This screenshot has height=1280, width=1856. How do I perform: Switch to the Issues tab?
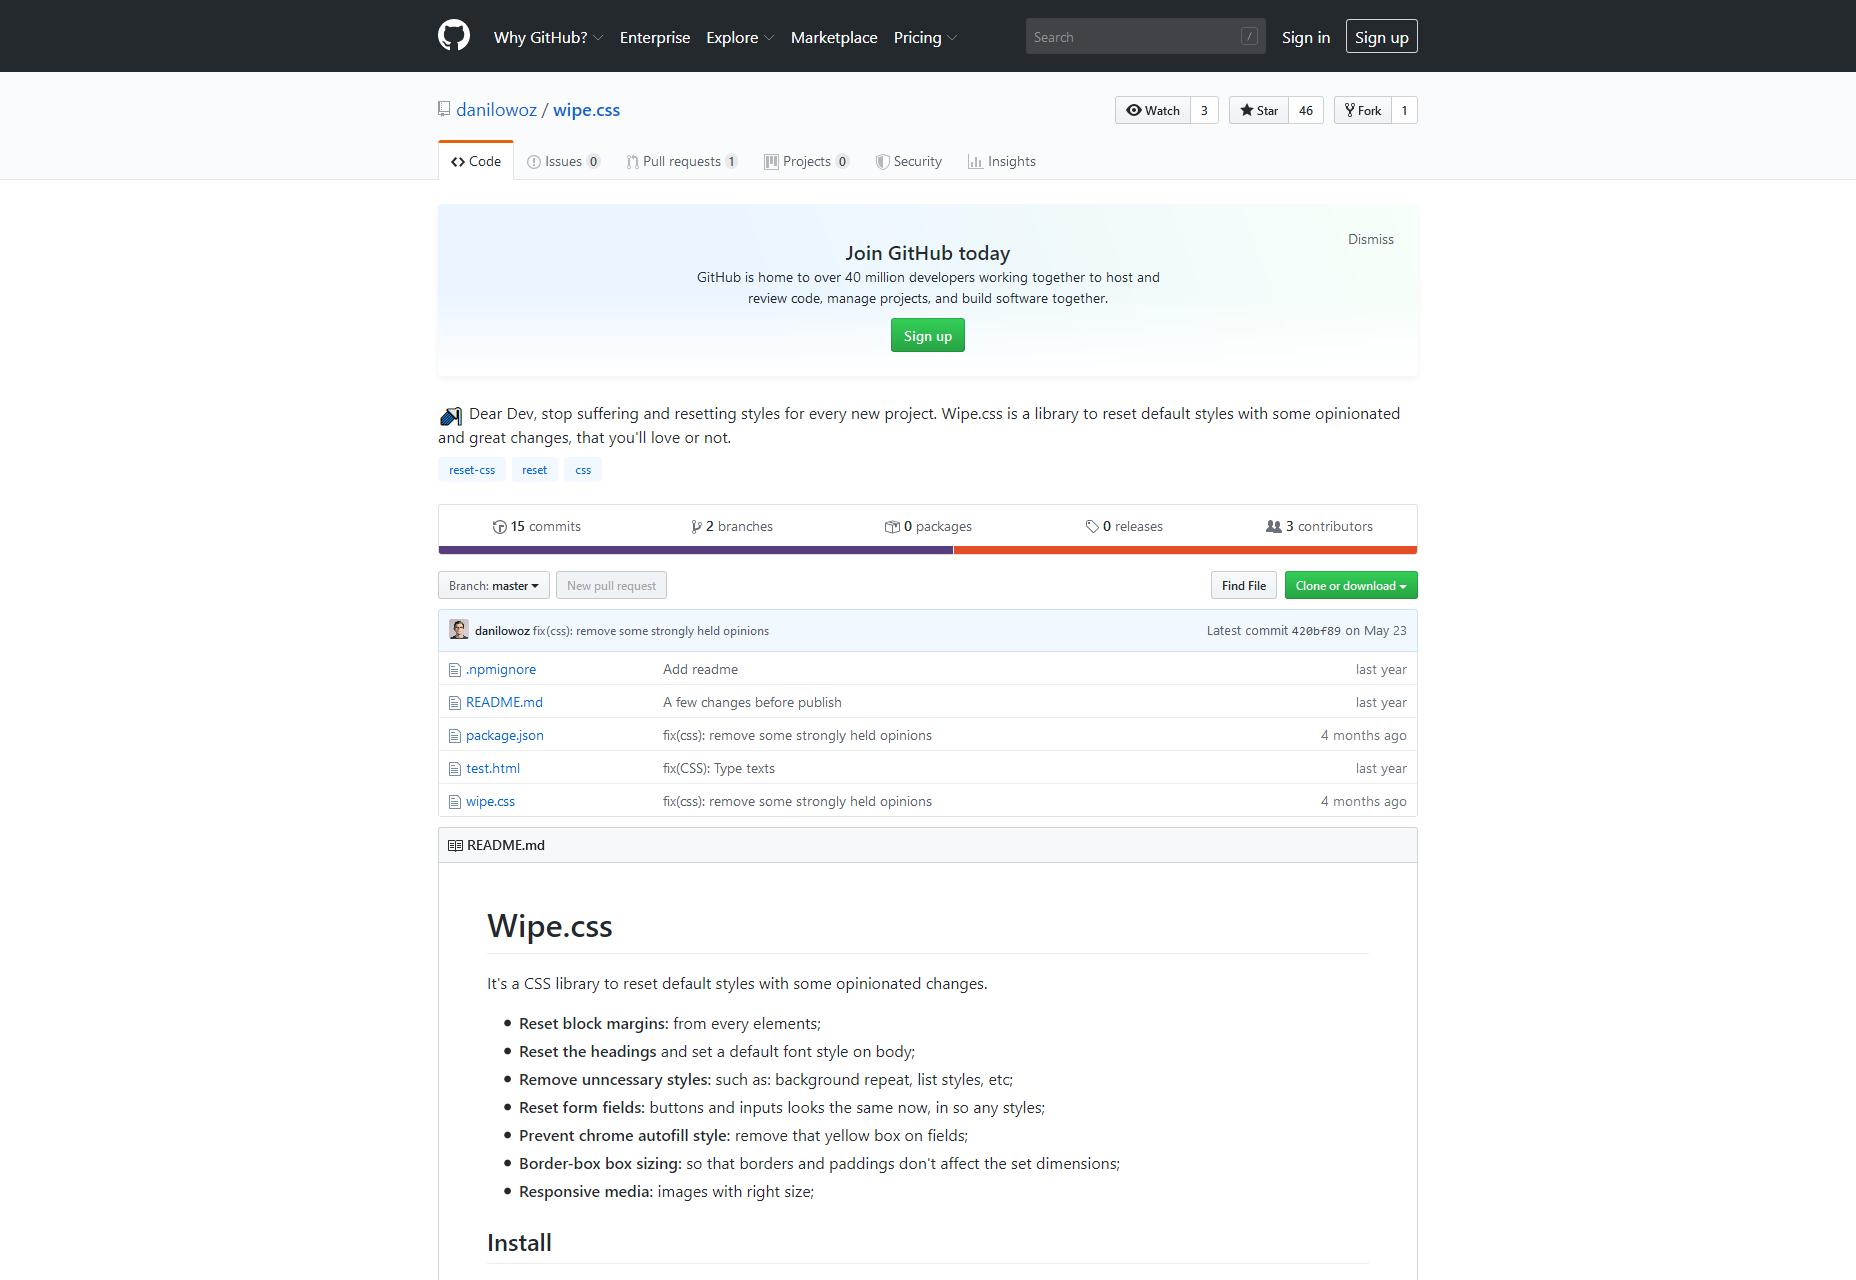click(563, 161)
